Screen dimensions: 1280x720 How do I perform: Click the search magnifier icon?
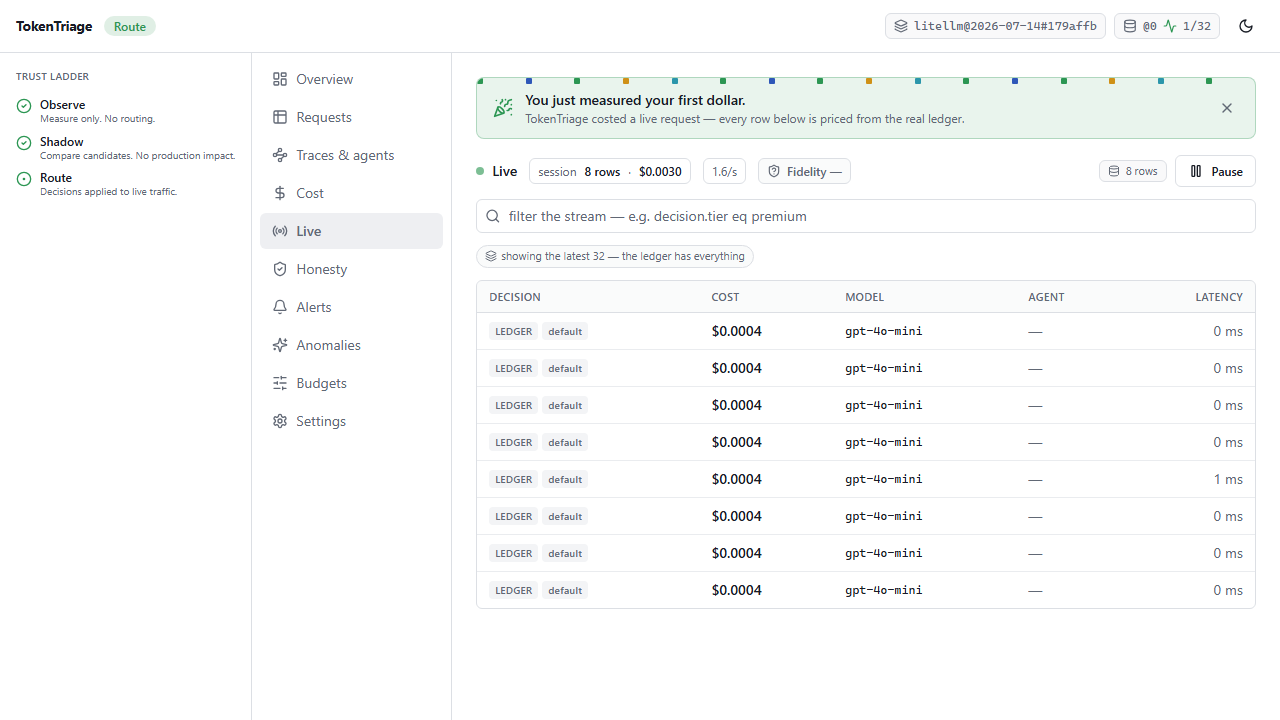pos(493,216)
